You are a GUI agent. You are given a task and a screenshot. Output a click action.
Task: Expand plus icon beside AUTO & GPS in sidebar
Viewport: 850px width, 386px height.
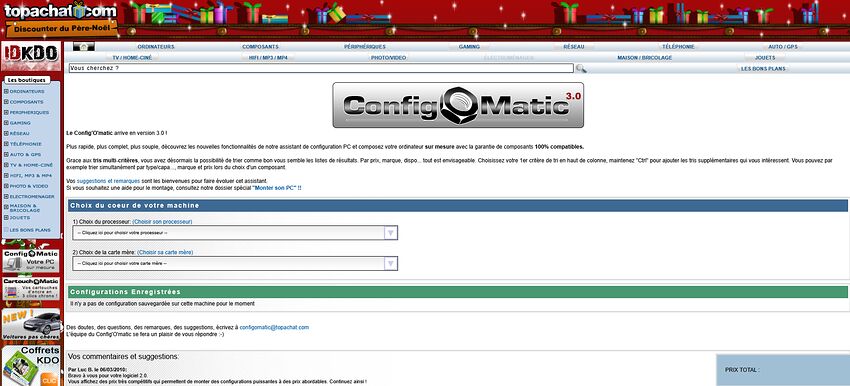click(6, 155)
